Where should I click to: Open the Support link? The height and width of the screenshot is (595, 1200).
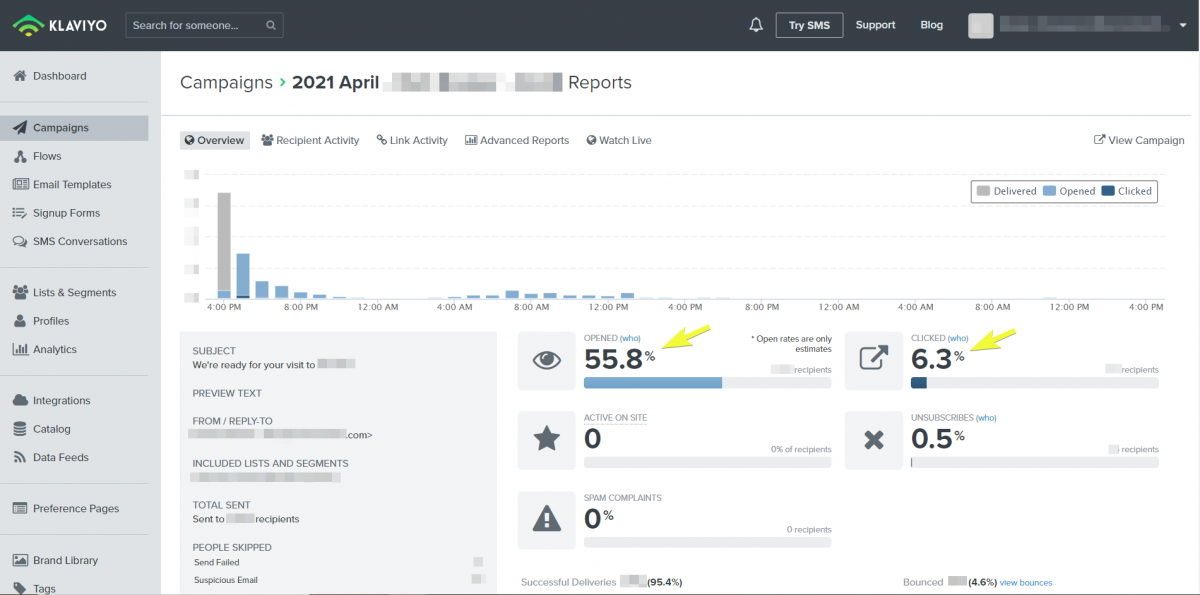(x=875, y=25)
